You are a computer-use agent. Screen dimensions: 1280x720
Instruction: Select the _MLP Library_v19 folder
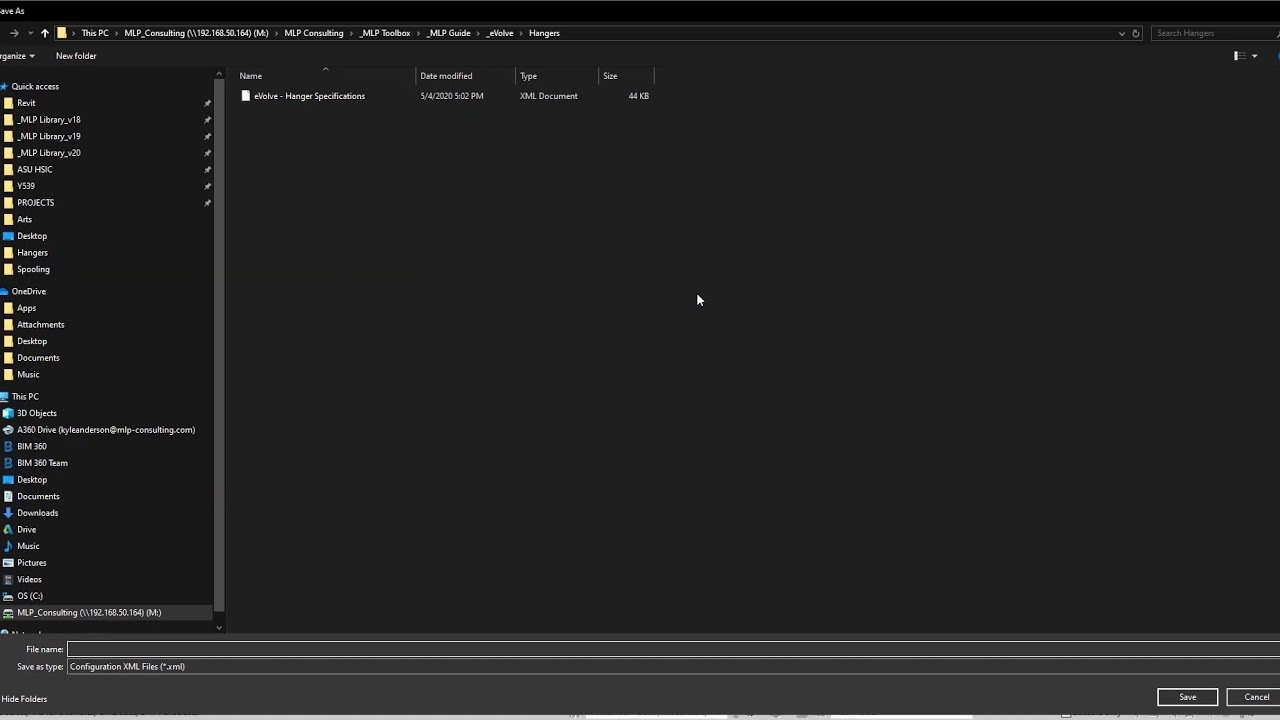point(48,136)
